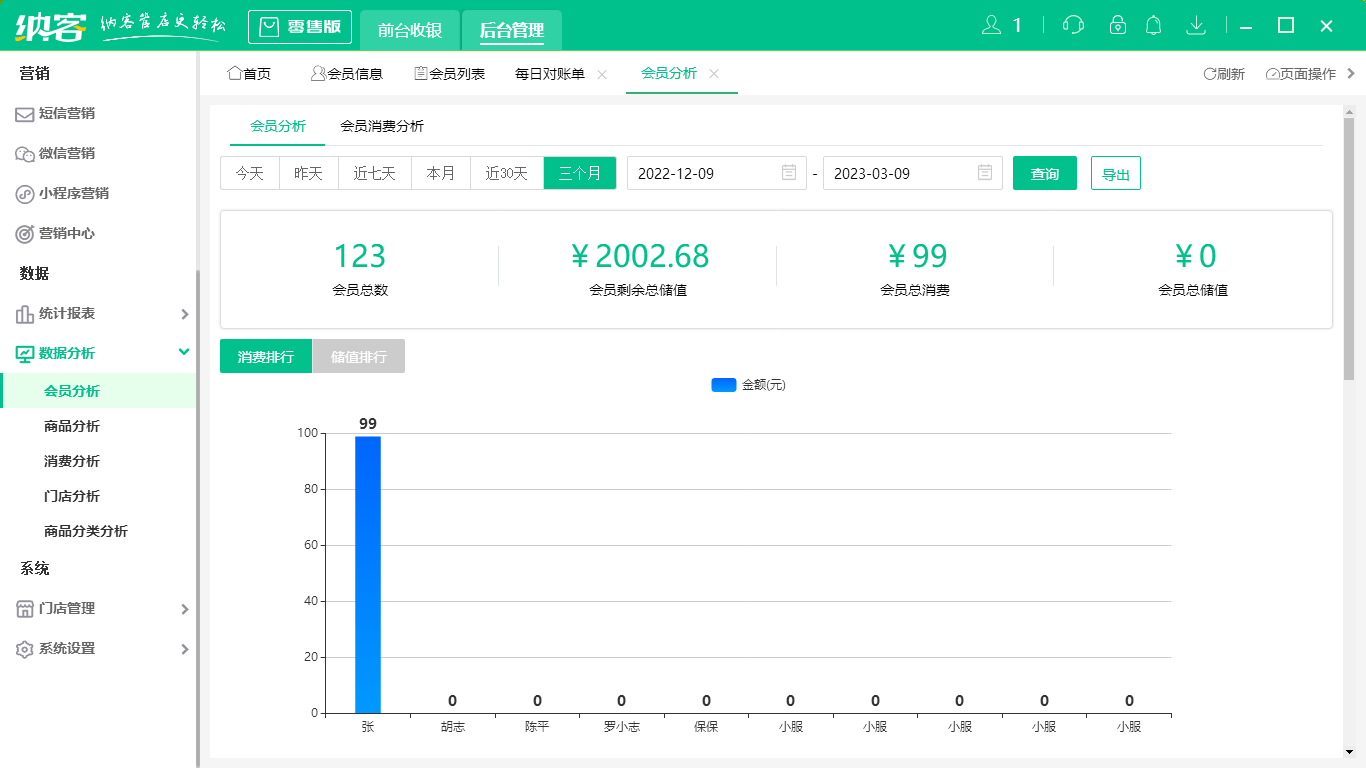This screenshot has width=1366, height=768.
Task: Select the 本月 date range
Action: (x=441, y=173)
